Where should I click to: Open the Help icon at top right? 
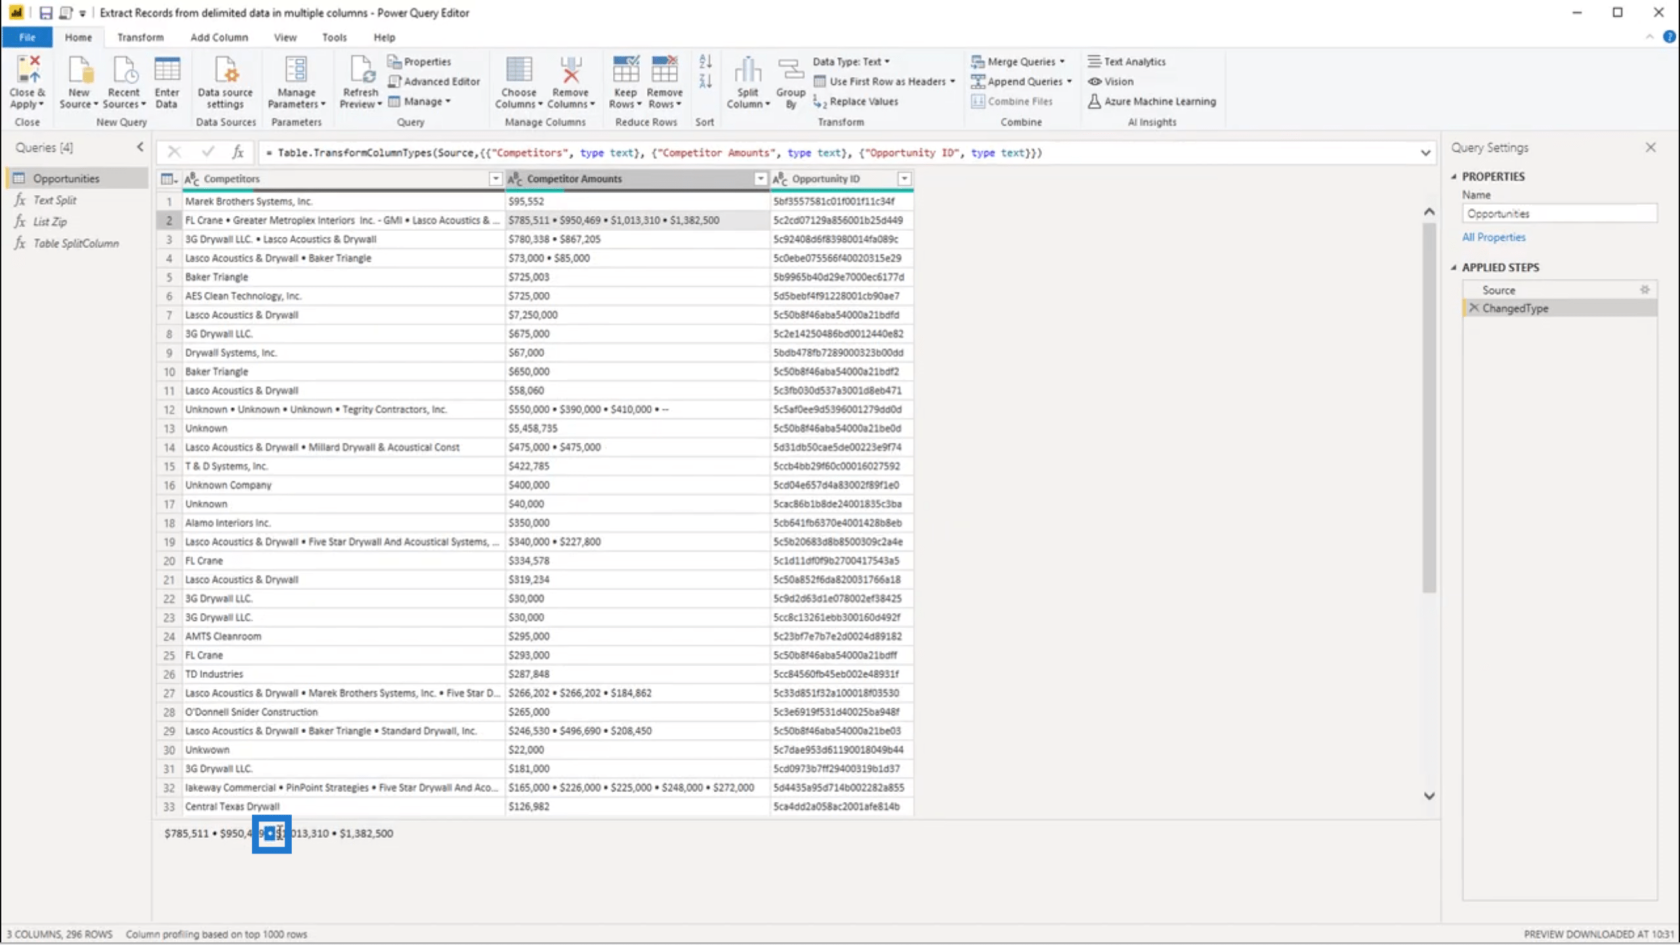tap(1669, 37)
